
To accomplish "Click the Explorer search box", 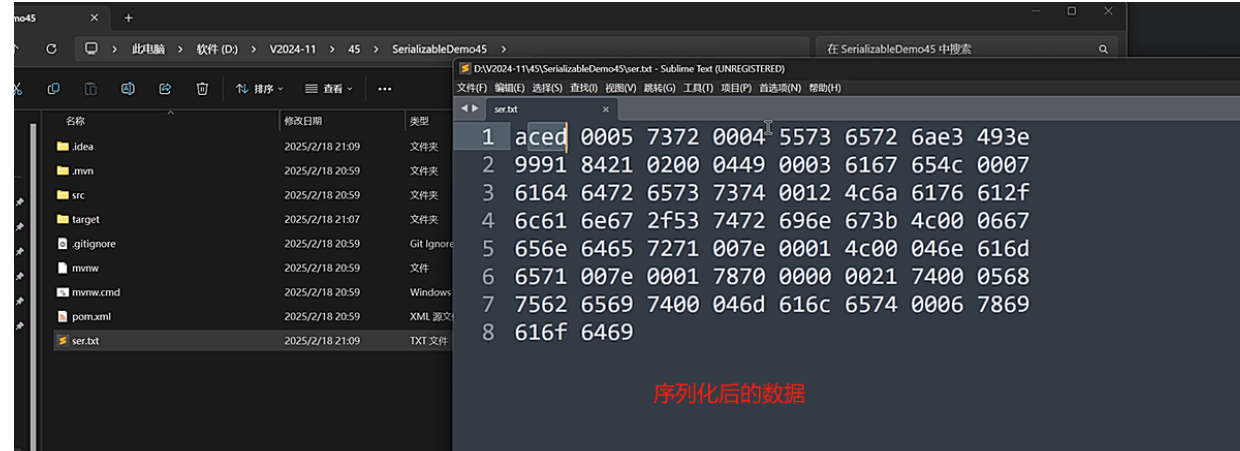I will [x=968, y=49].
